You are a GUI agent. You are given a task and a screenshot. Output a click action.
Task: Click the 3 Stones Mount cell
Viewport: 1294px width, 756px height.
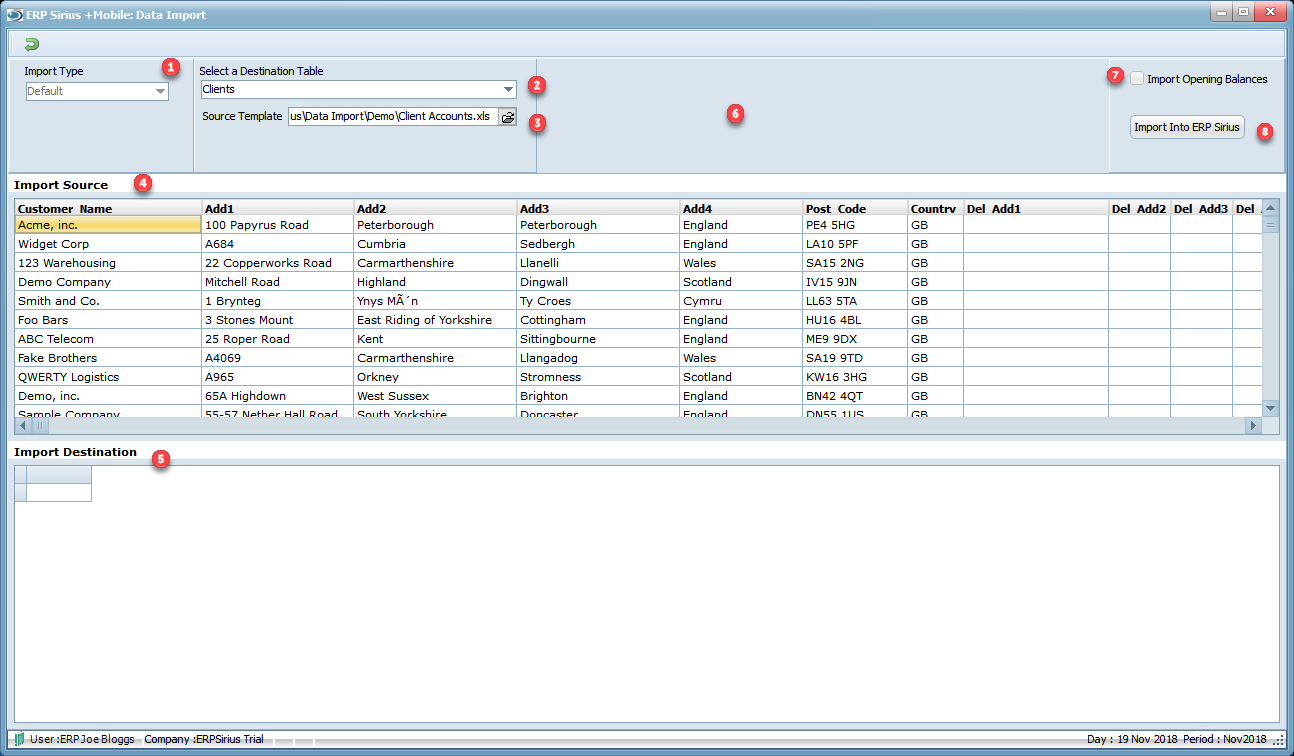(278, 320)
